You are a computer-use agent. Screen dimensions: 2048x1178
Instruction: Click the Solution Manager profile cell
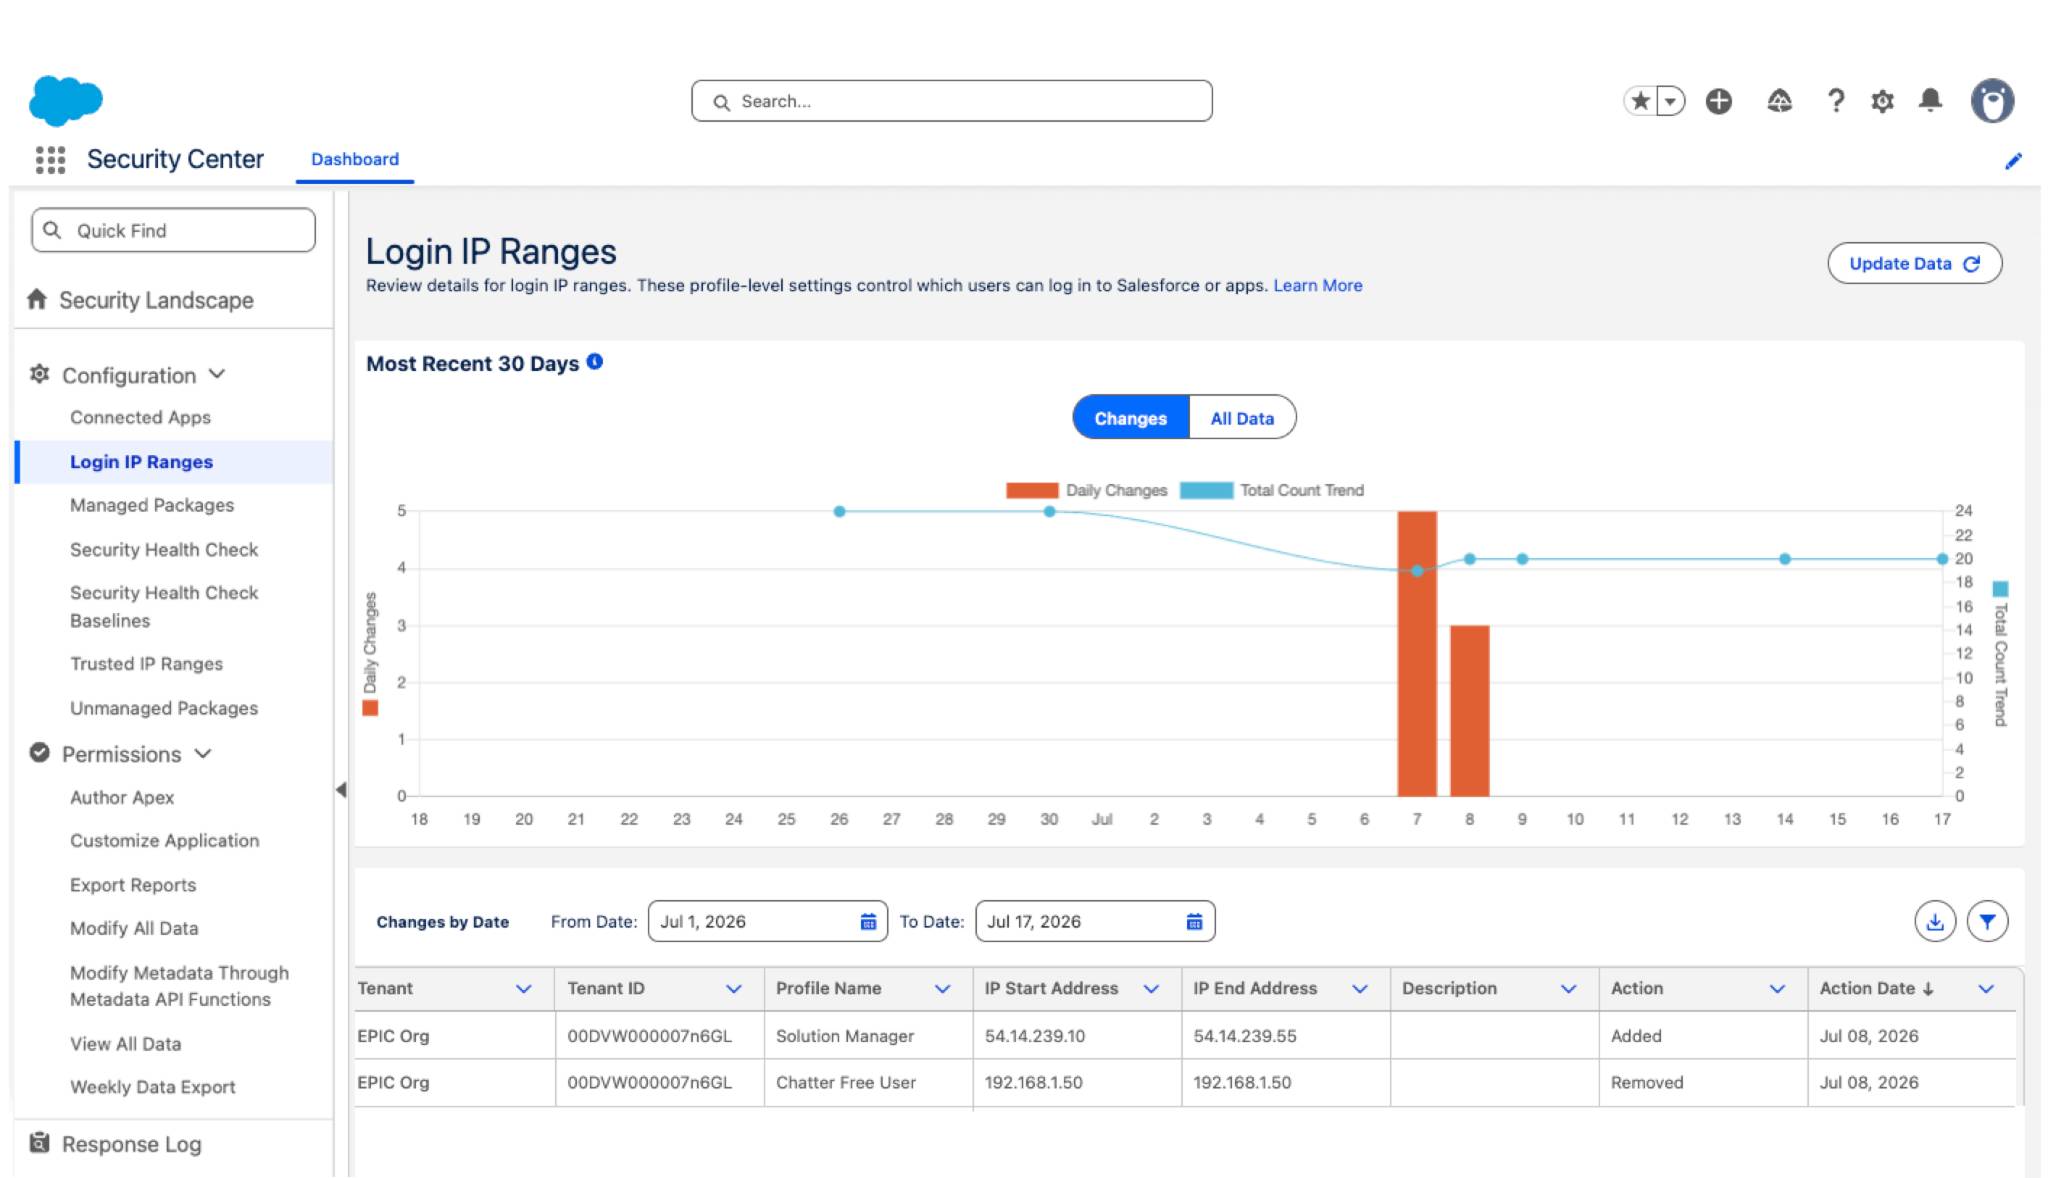(x=868, y=1036)
